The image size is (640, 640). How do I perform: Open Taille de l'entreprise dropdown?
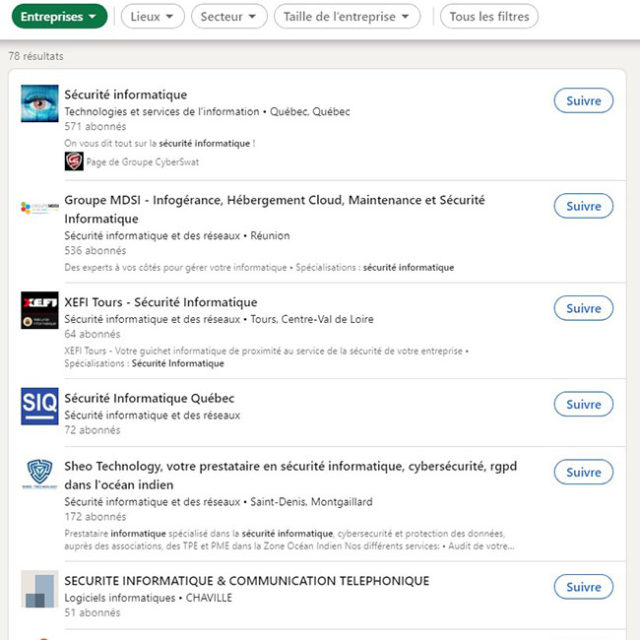click(x=347, y=16)
